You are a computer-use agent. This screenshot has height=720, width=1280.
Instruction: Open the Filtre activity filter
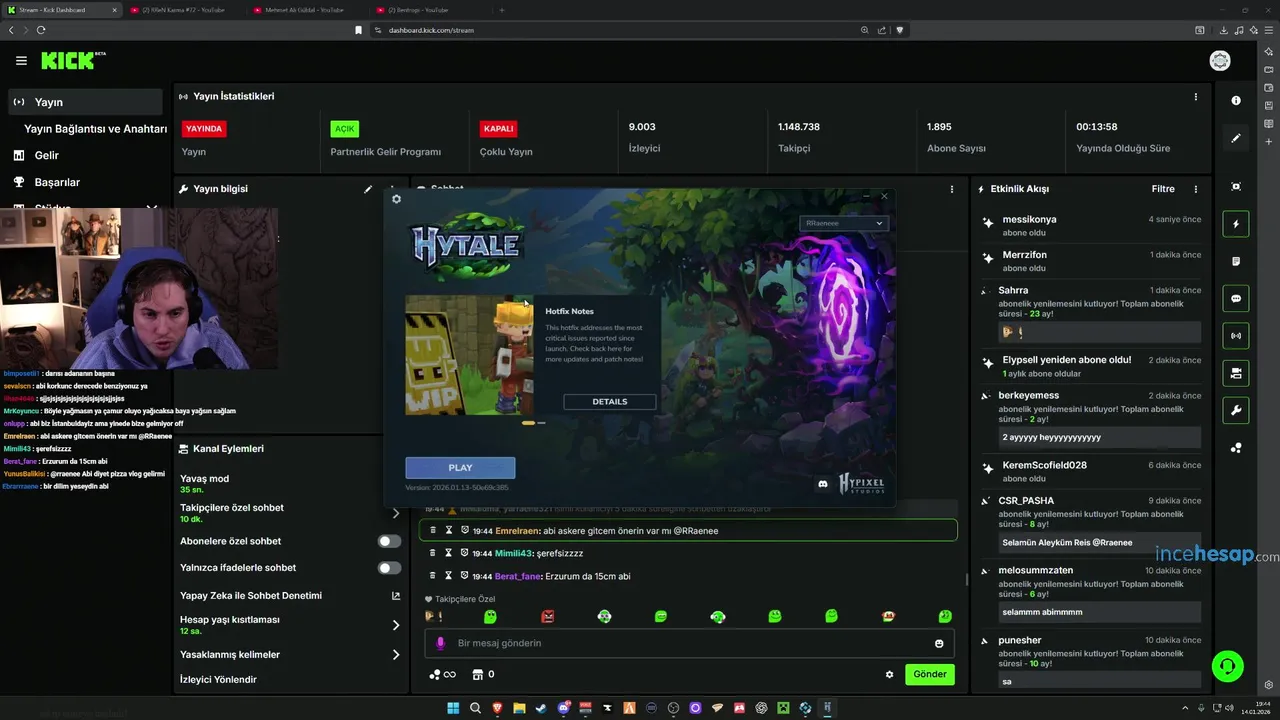[1162, 189]
